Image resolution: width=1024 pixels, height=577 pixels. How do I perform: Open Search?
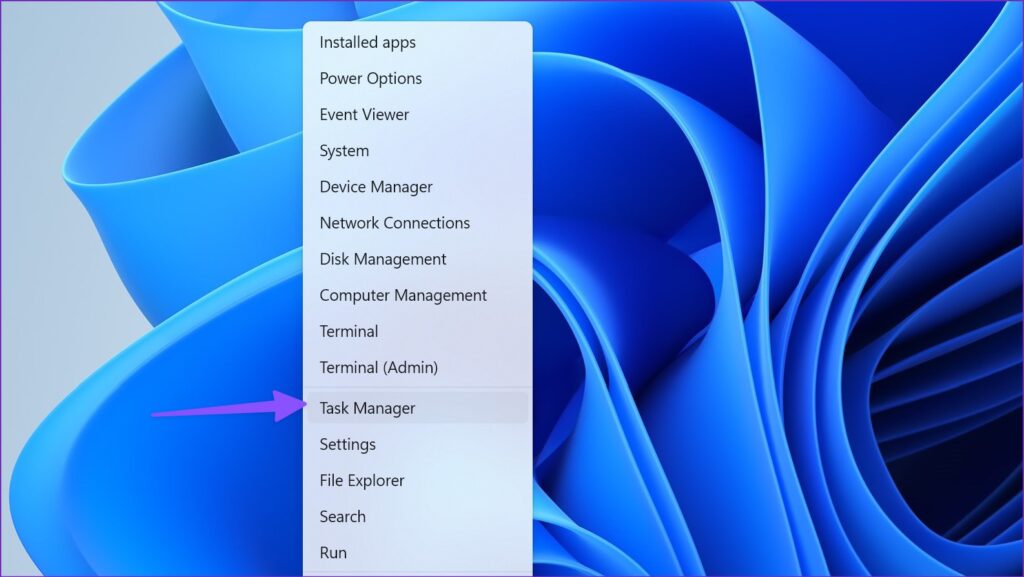tap(342, 516)
